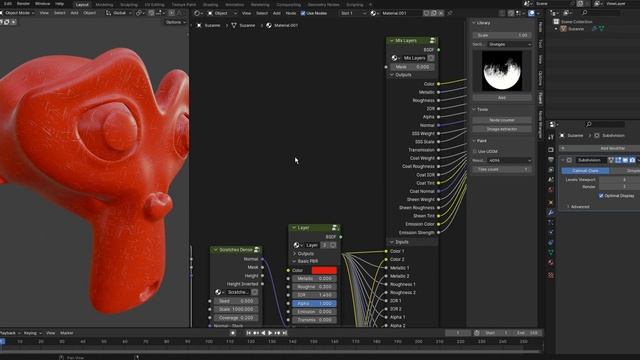Click the auto keying record button
The width and height of the screenshot is (640, 360).
pyautogui.click(x=233, y=333)
